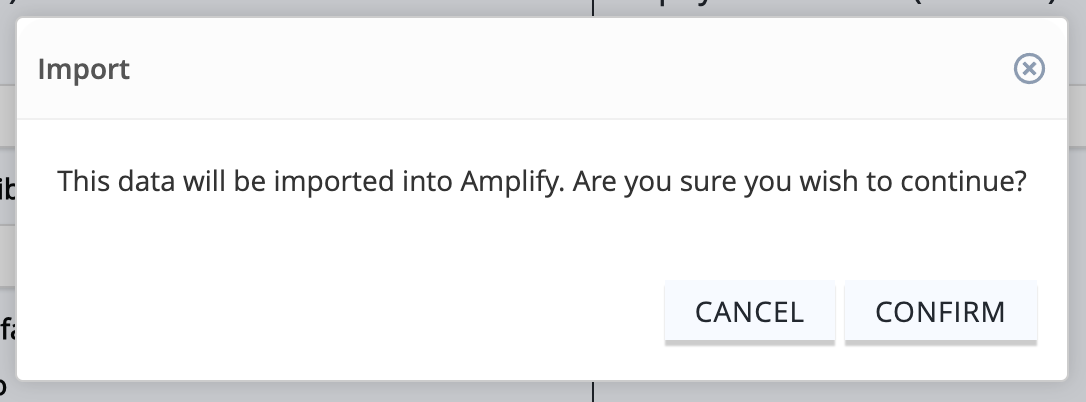Click the words "you wish" in the confirmation question
This screenshot has height=402, width=1086.
pos(798,182)
